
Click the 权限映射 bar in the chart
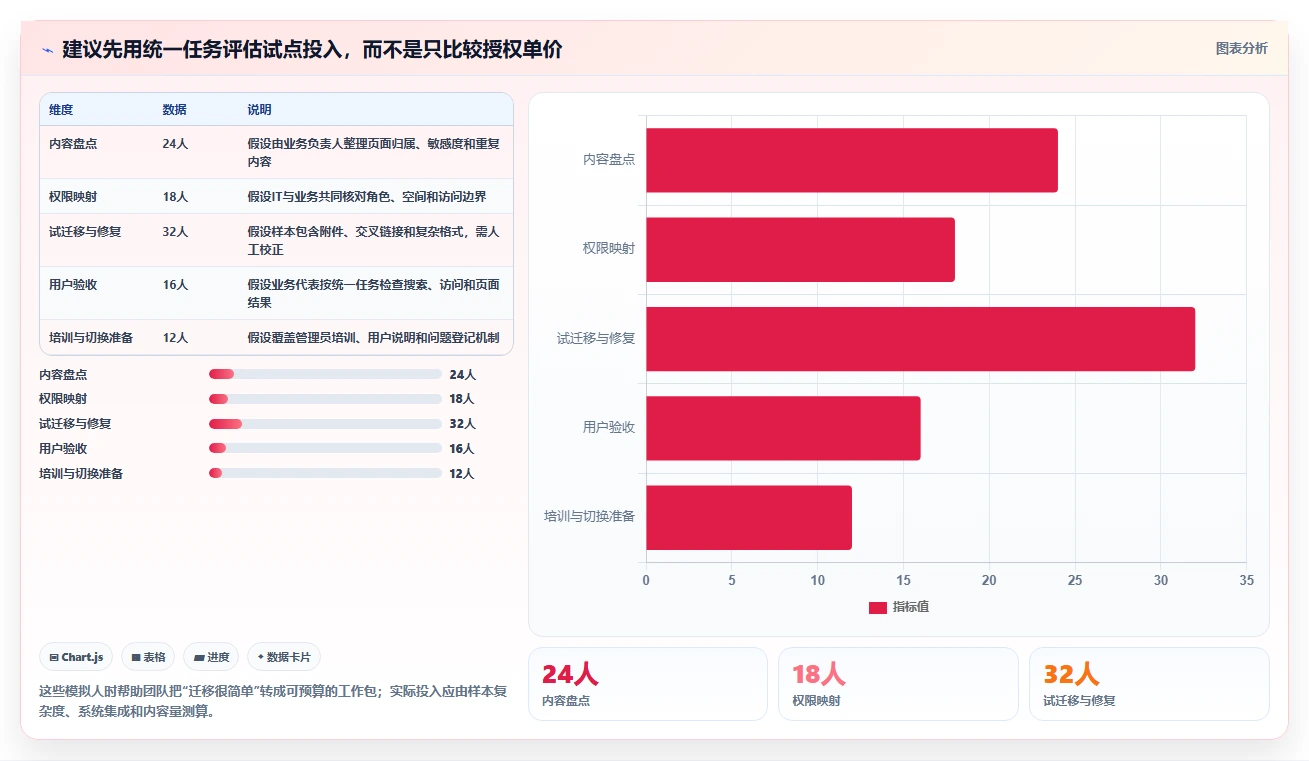[x=800, y=249]
